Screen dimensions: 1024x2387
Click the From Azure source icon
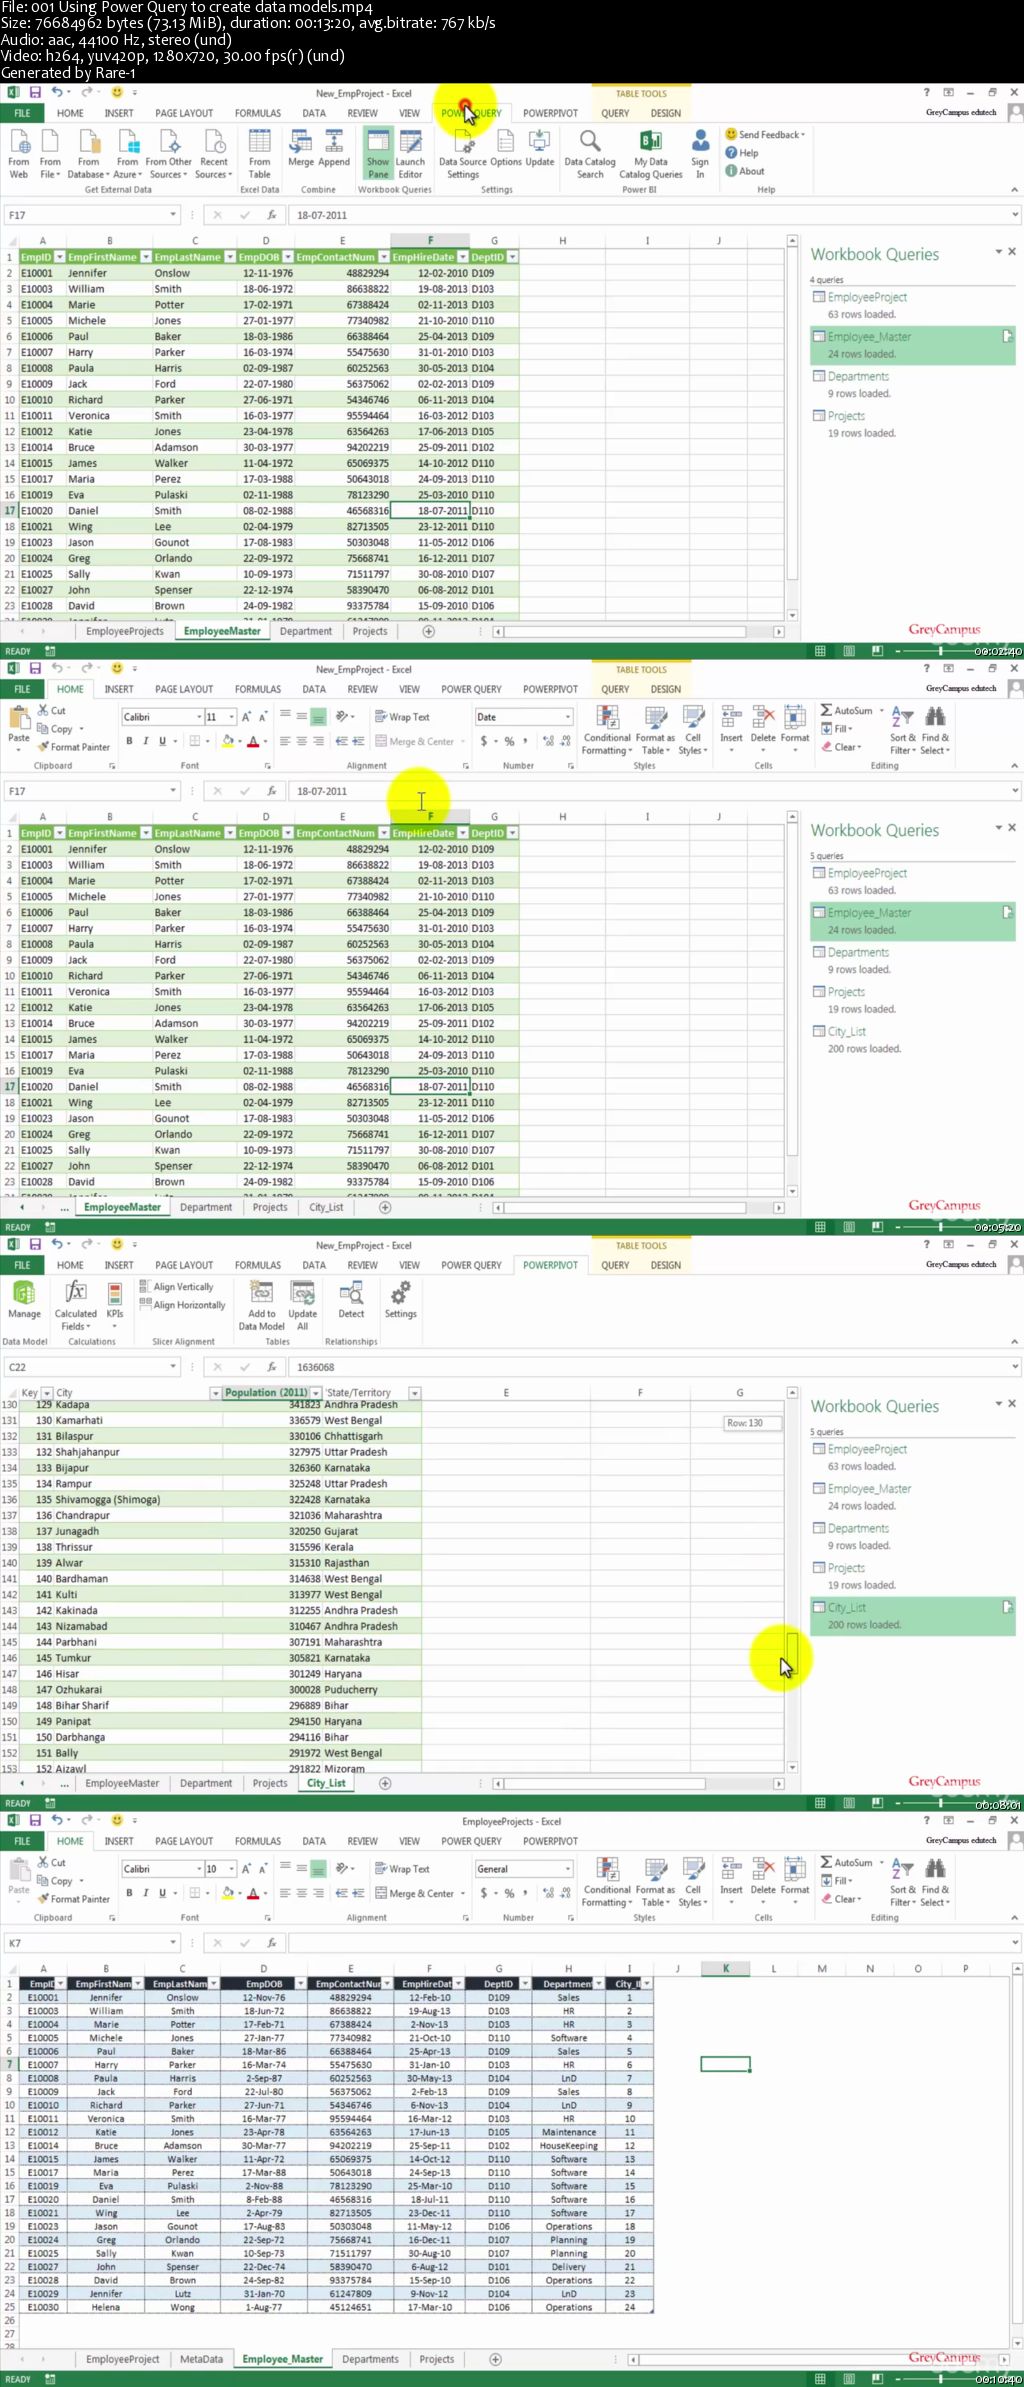[127, 153]
